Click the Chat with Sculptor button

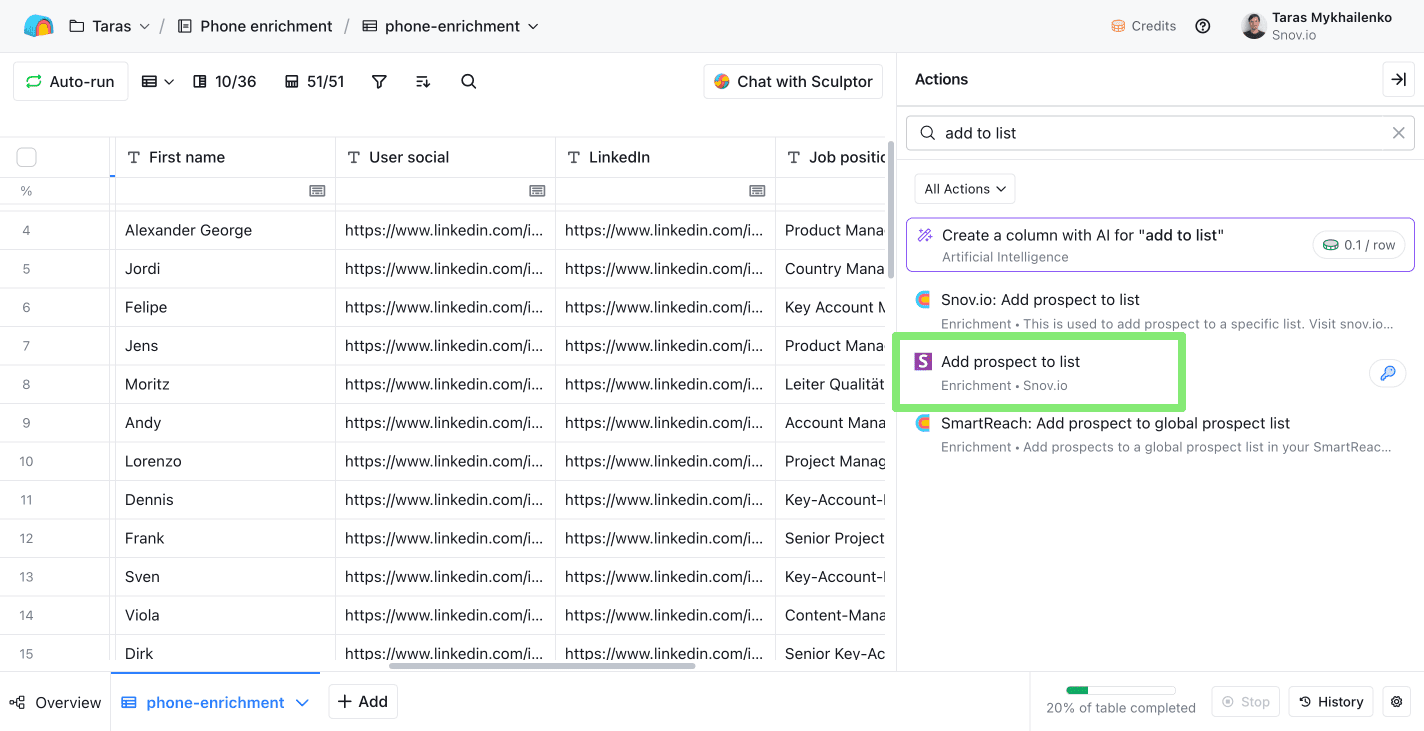794,82
